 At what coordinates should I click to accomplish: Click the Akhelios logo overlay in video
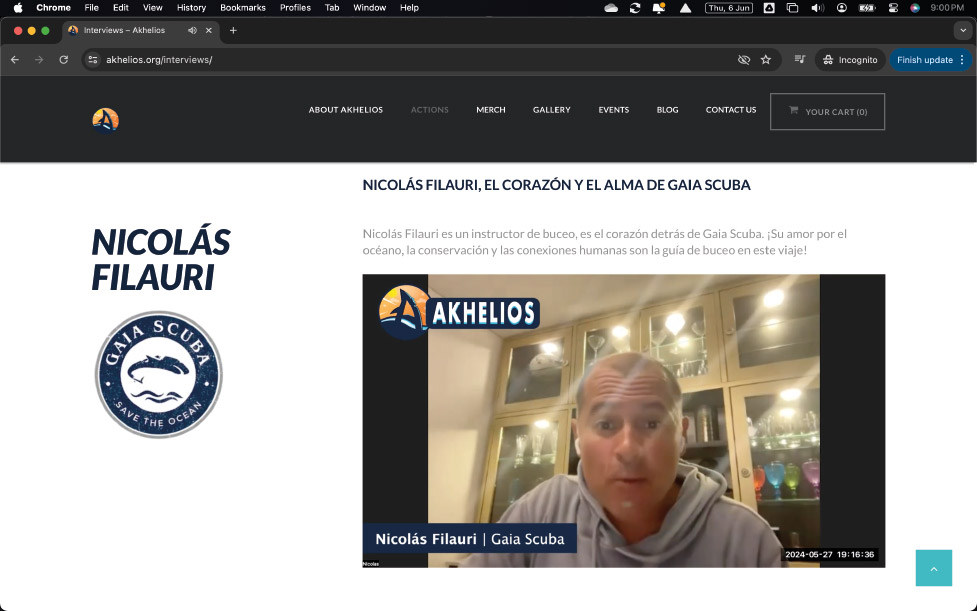tap(459, 312)
